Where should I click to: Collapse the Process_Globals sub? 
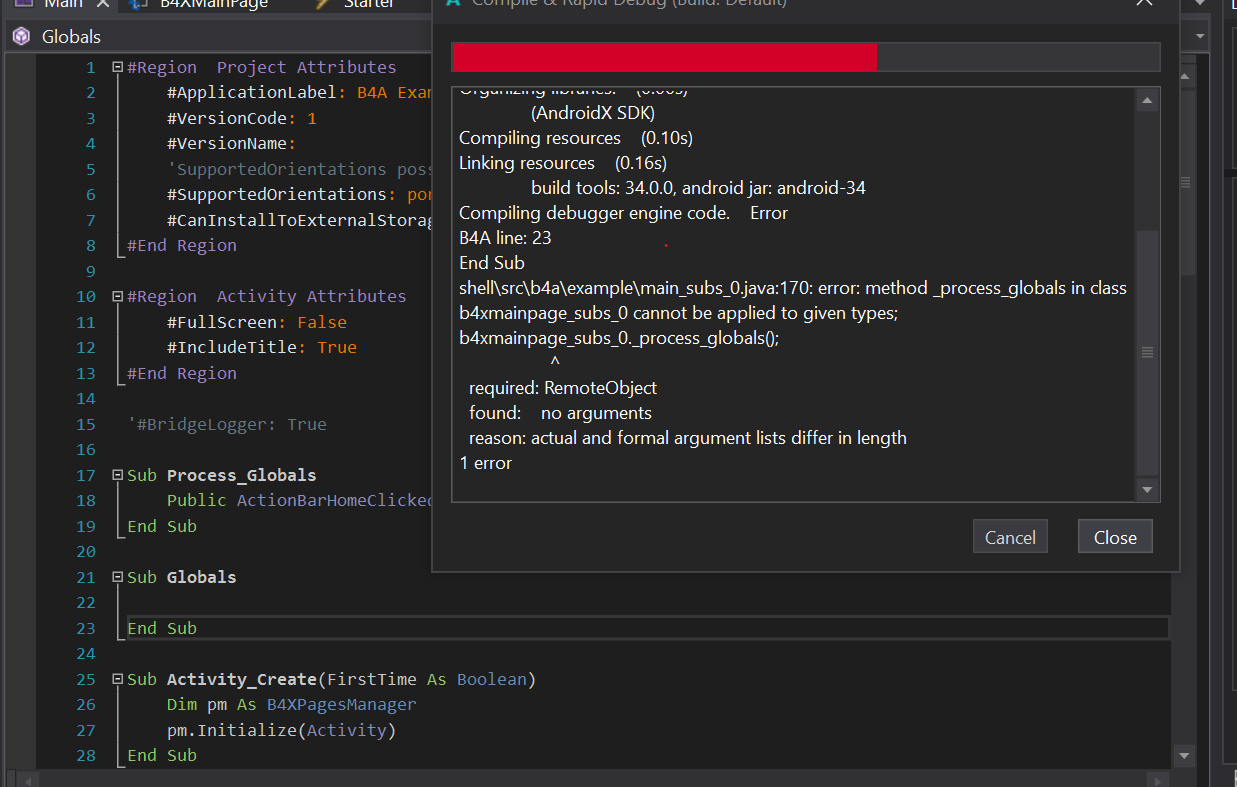[118, 476]
